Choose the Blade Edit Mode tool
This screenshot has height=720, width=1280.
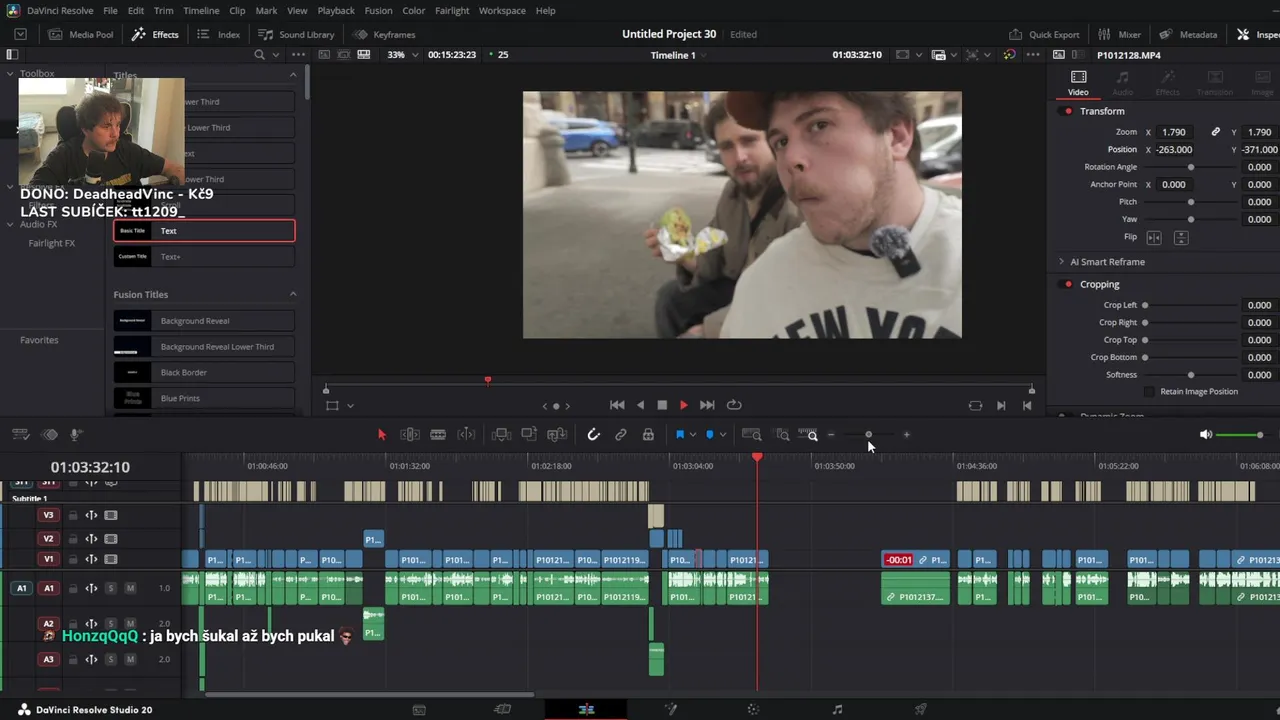438,435
